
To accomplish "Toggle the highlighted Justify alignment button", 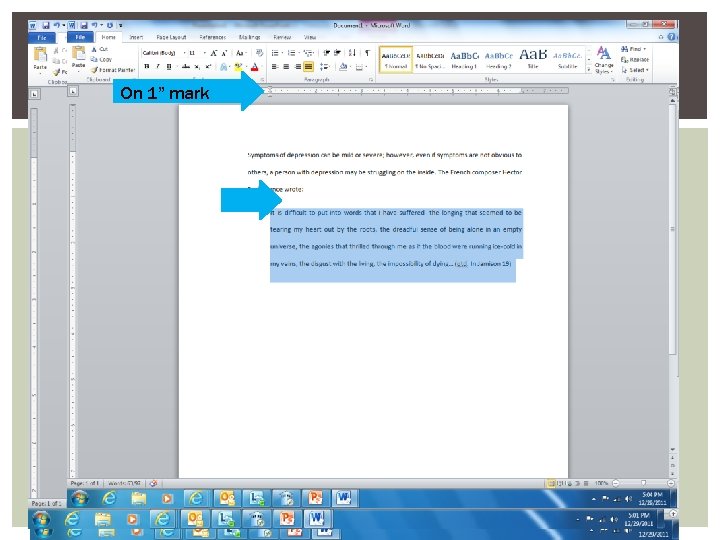I will coord(309,67).
